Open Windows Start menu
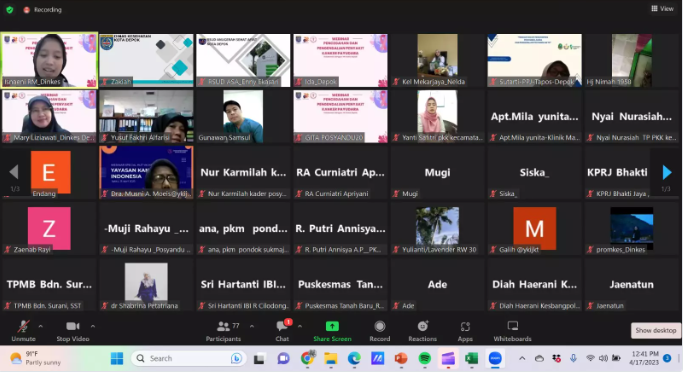This screenshot has height=372, width=684. coord(117,358)
